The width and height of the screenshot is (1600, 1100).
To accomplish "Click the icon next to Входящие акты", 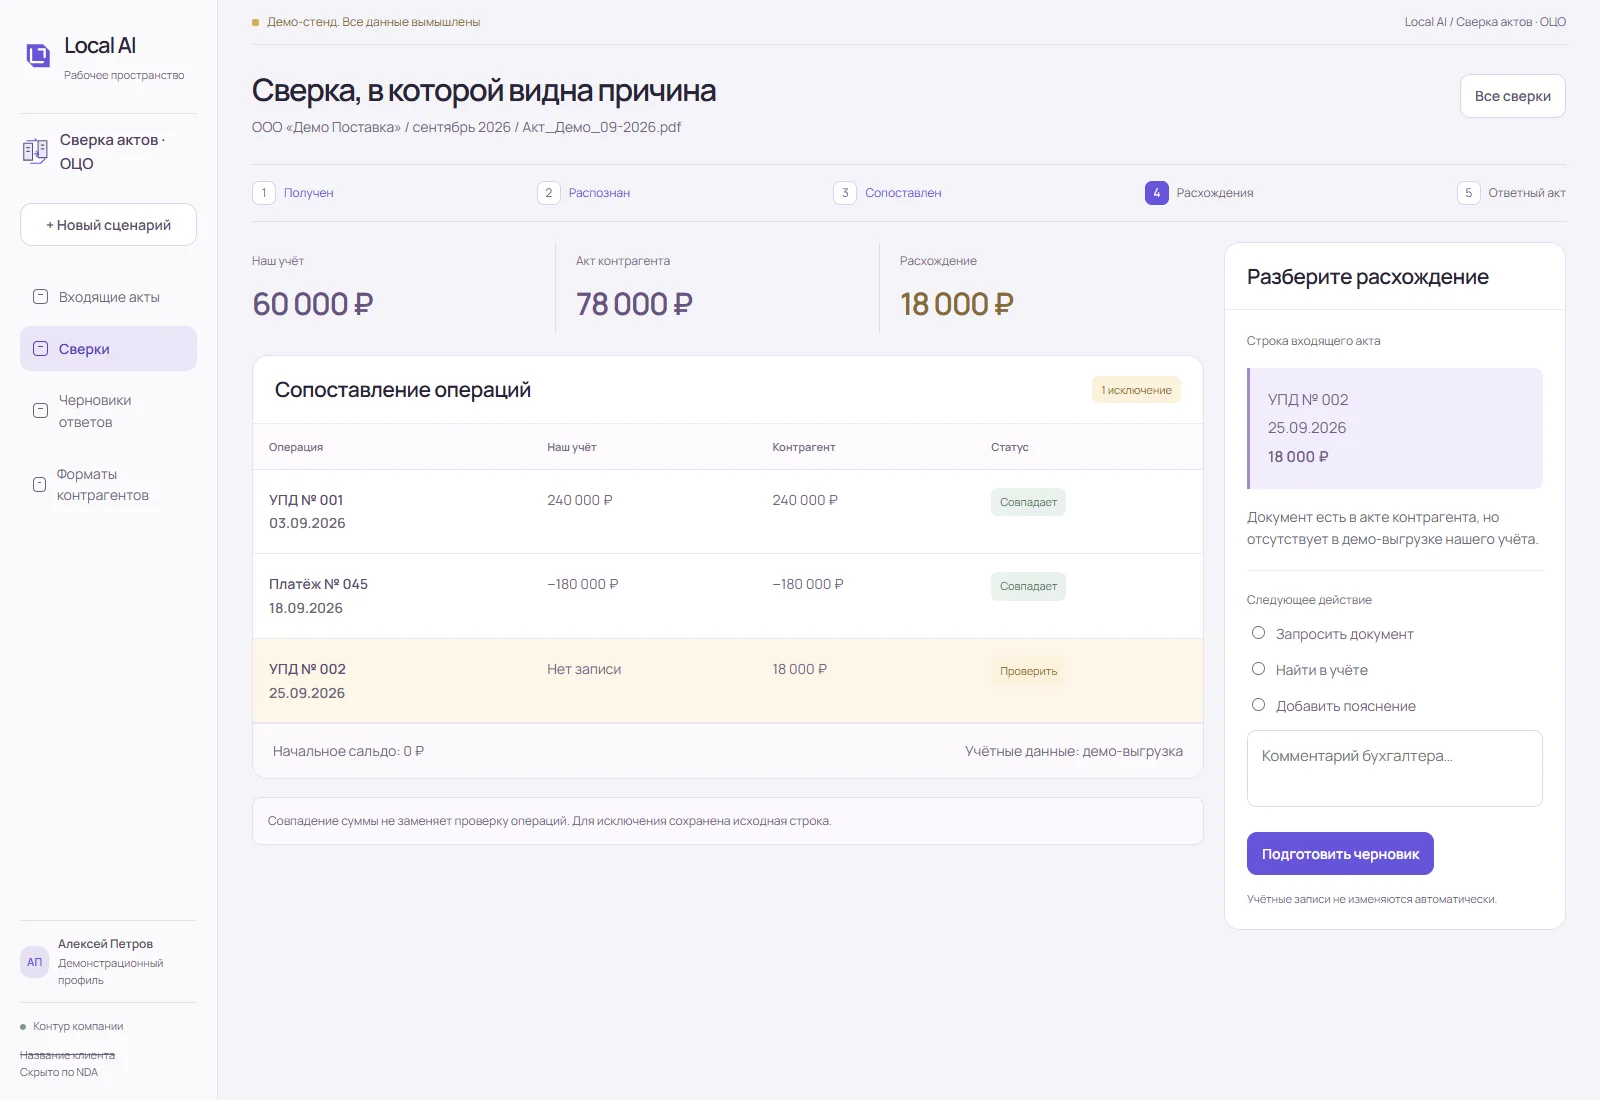I will (41, 297).
